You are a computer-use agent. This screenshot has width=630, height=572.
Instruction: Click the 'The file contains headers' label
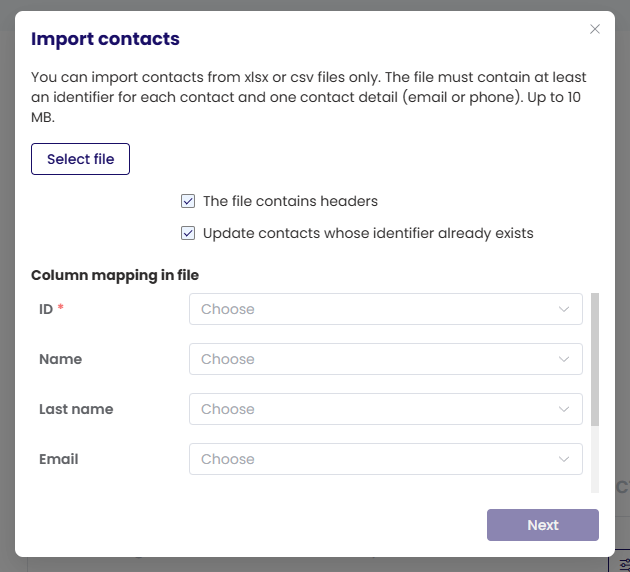(x=290, y=201)
